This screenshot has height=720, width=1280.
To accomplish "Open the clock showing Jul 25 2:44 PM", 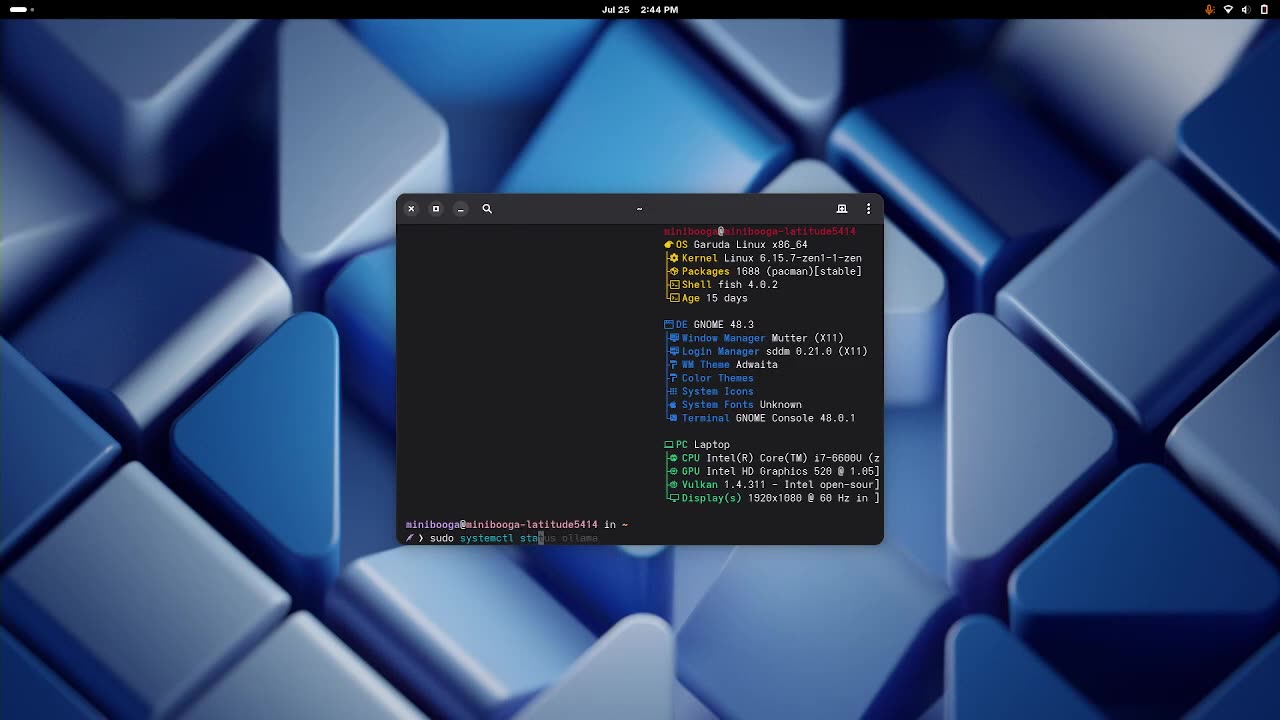I will coord(640,10).
